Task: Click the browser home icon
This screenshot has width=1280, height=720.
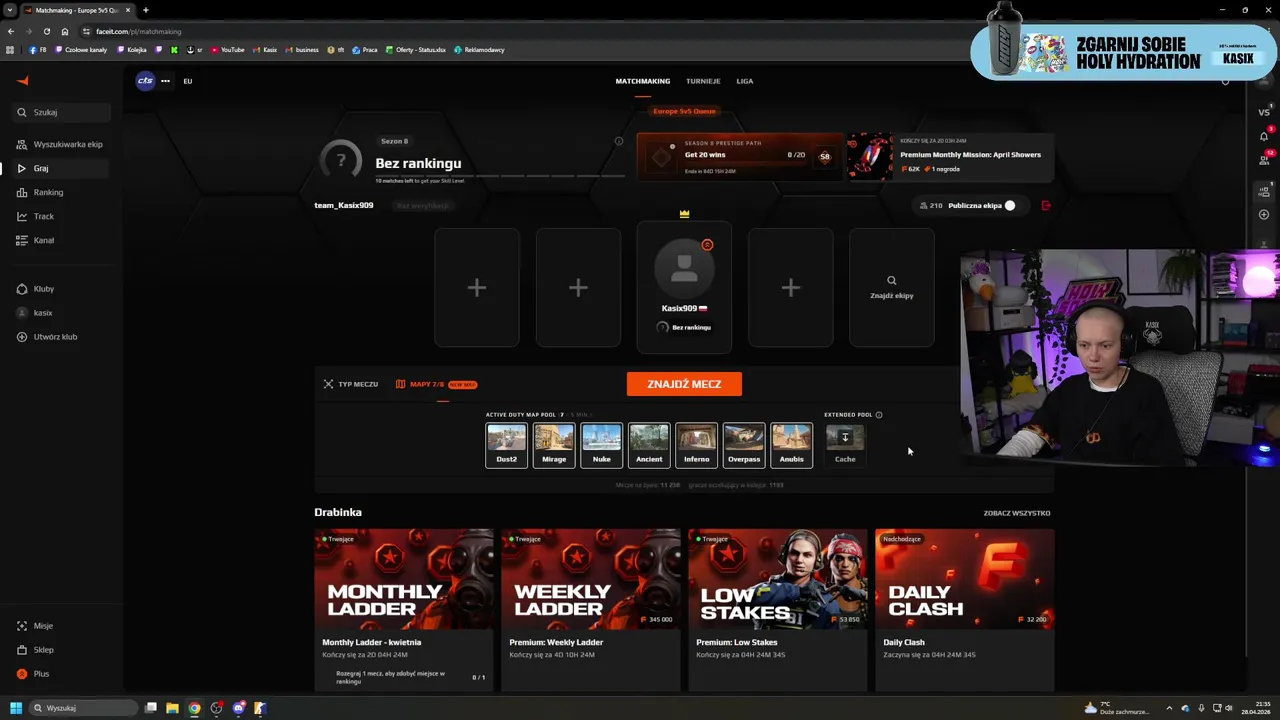Action: [x=65, y=31]
